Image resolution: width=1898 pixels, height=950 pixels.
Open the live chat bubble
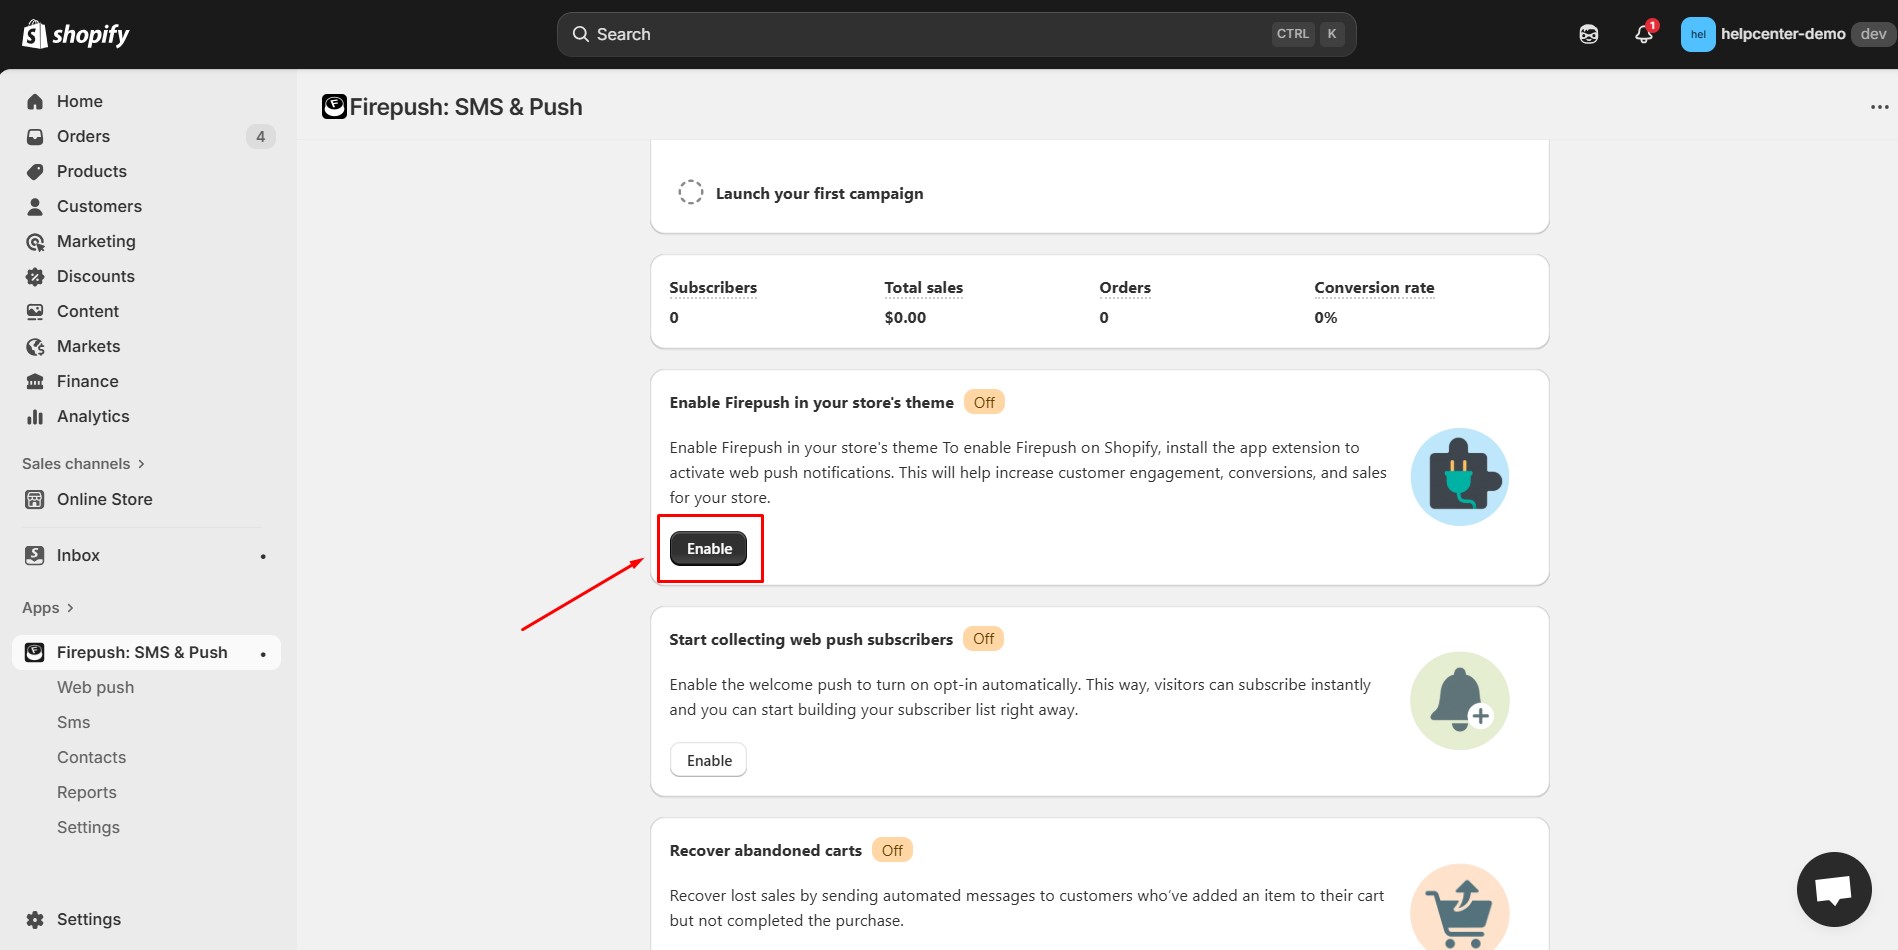pos(1833,889)
